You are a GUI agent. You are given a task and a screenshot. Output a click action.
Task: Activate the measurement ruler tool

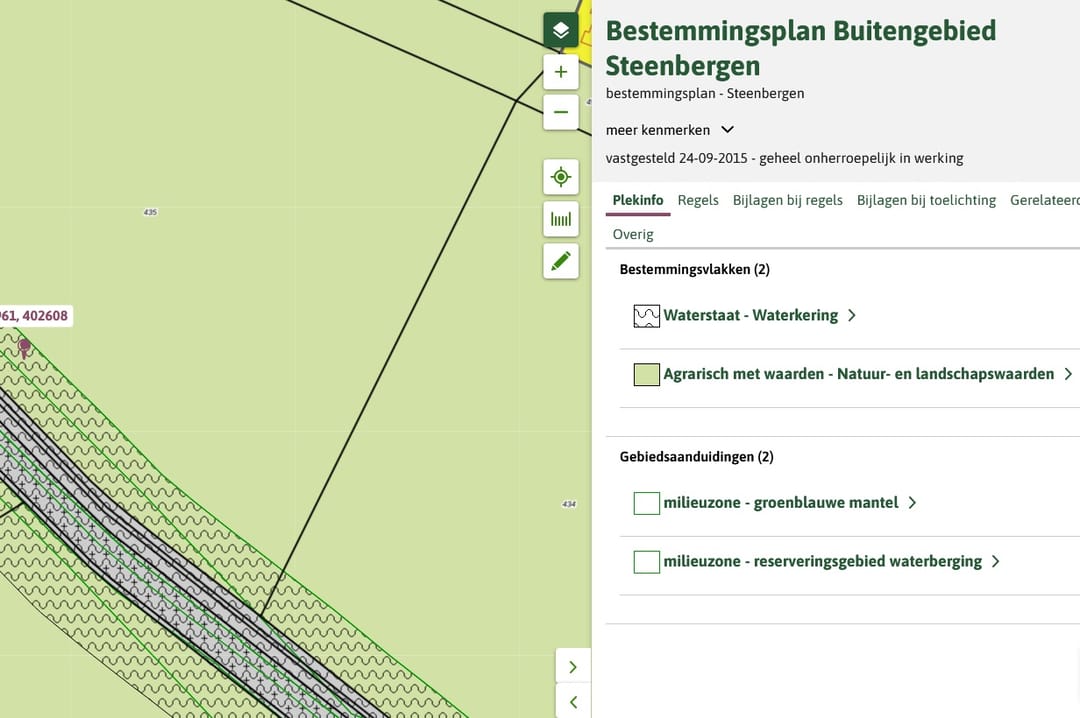(x=561, y=219)
